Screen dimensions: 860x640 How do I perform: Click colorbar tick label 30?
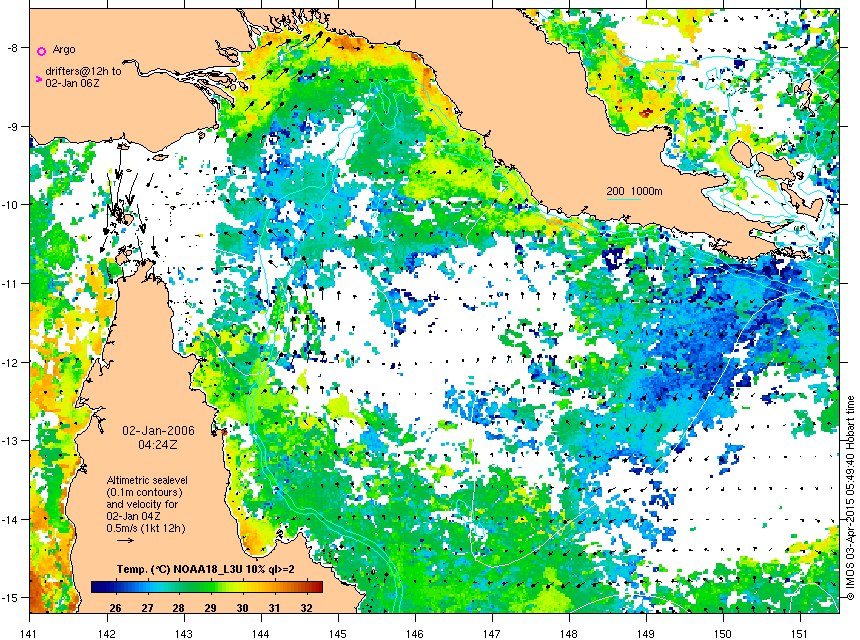(242, 608)
